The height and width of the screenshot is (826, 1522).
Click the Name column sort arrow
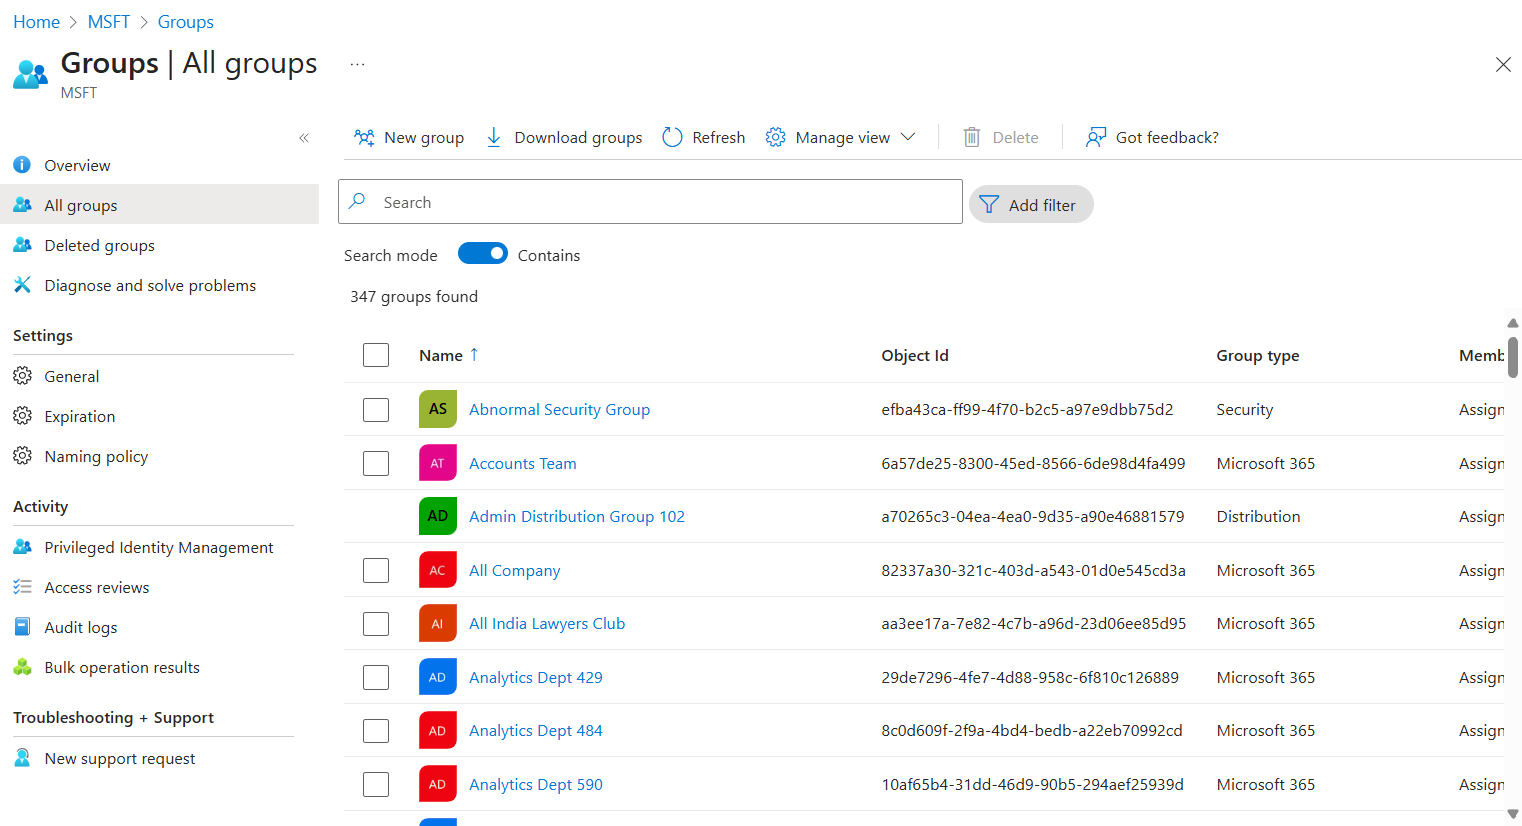pyautogui.click(x=474, y=354)
